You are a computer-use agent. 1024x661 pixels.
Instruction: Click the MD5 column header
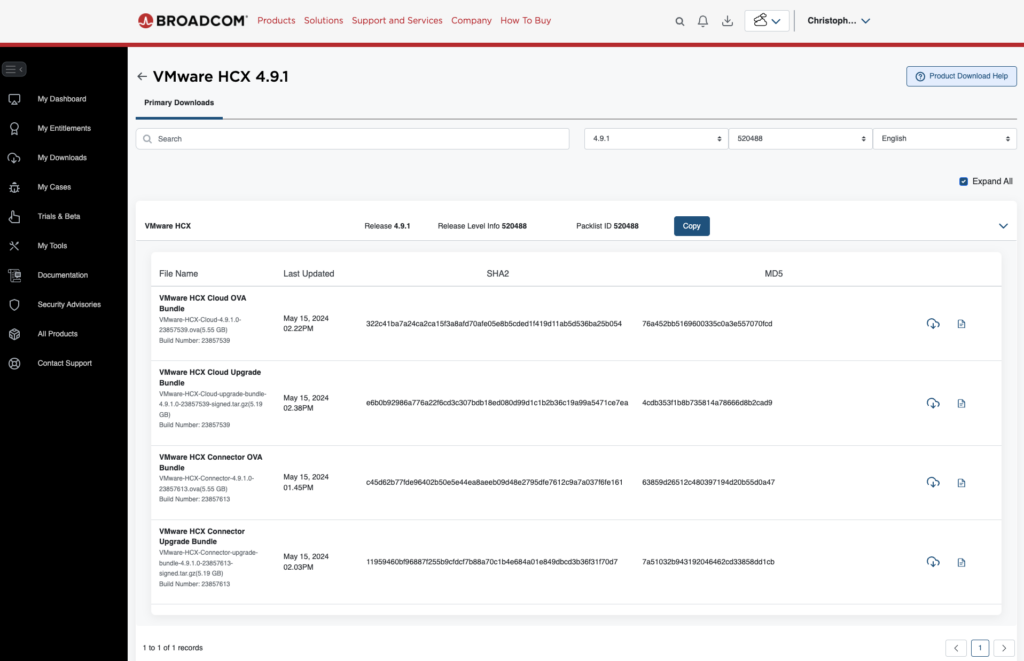(774, 274)
